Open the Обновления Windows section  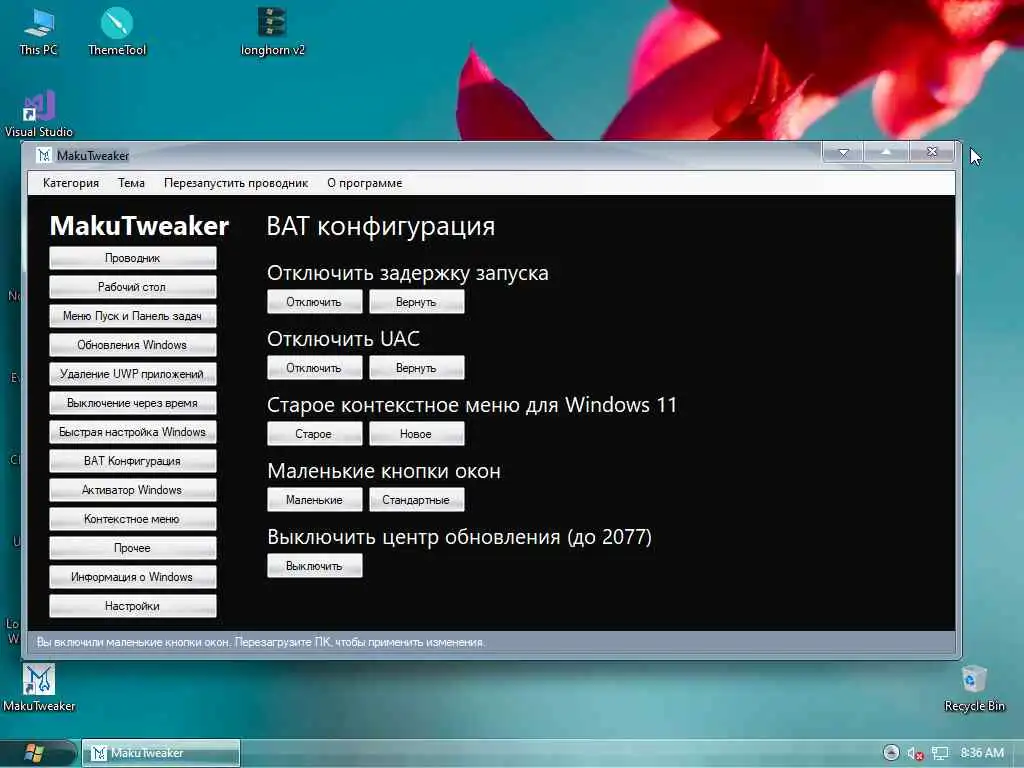pyautogui.click(x=133, y=345)
